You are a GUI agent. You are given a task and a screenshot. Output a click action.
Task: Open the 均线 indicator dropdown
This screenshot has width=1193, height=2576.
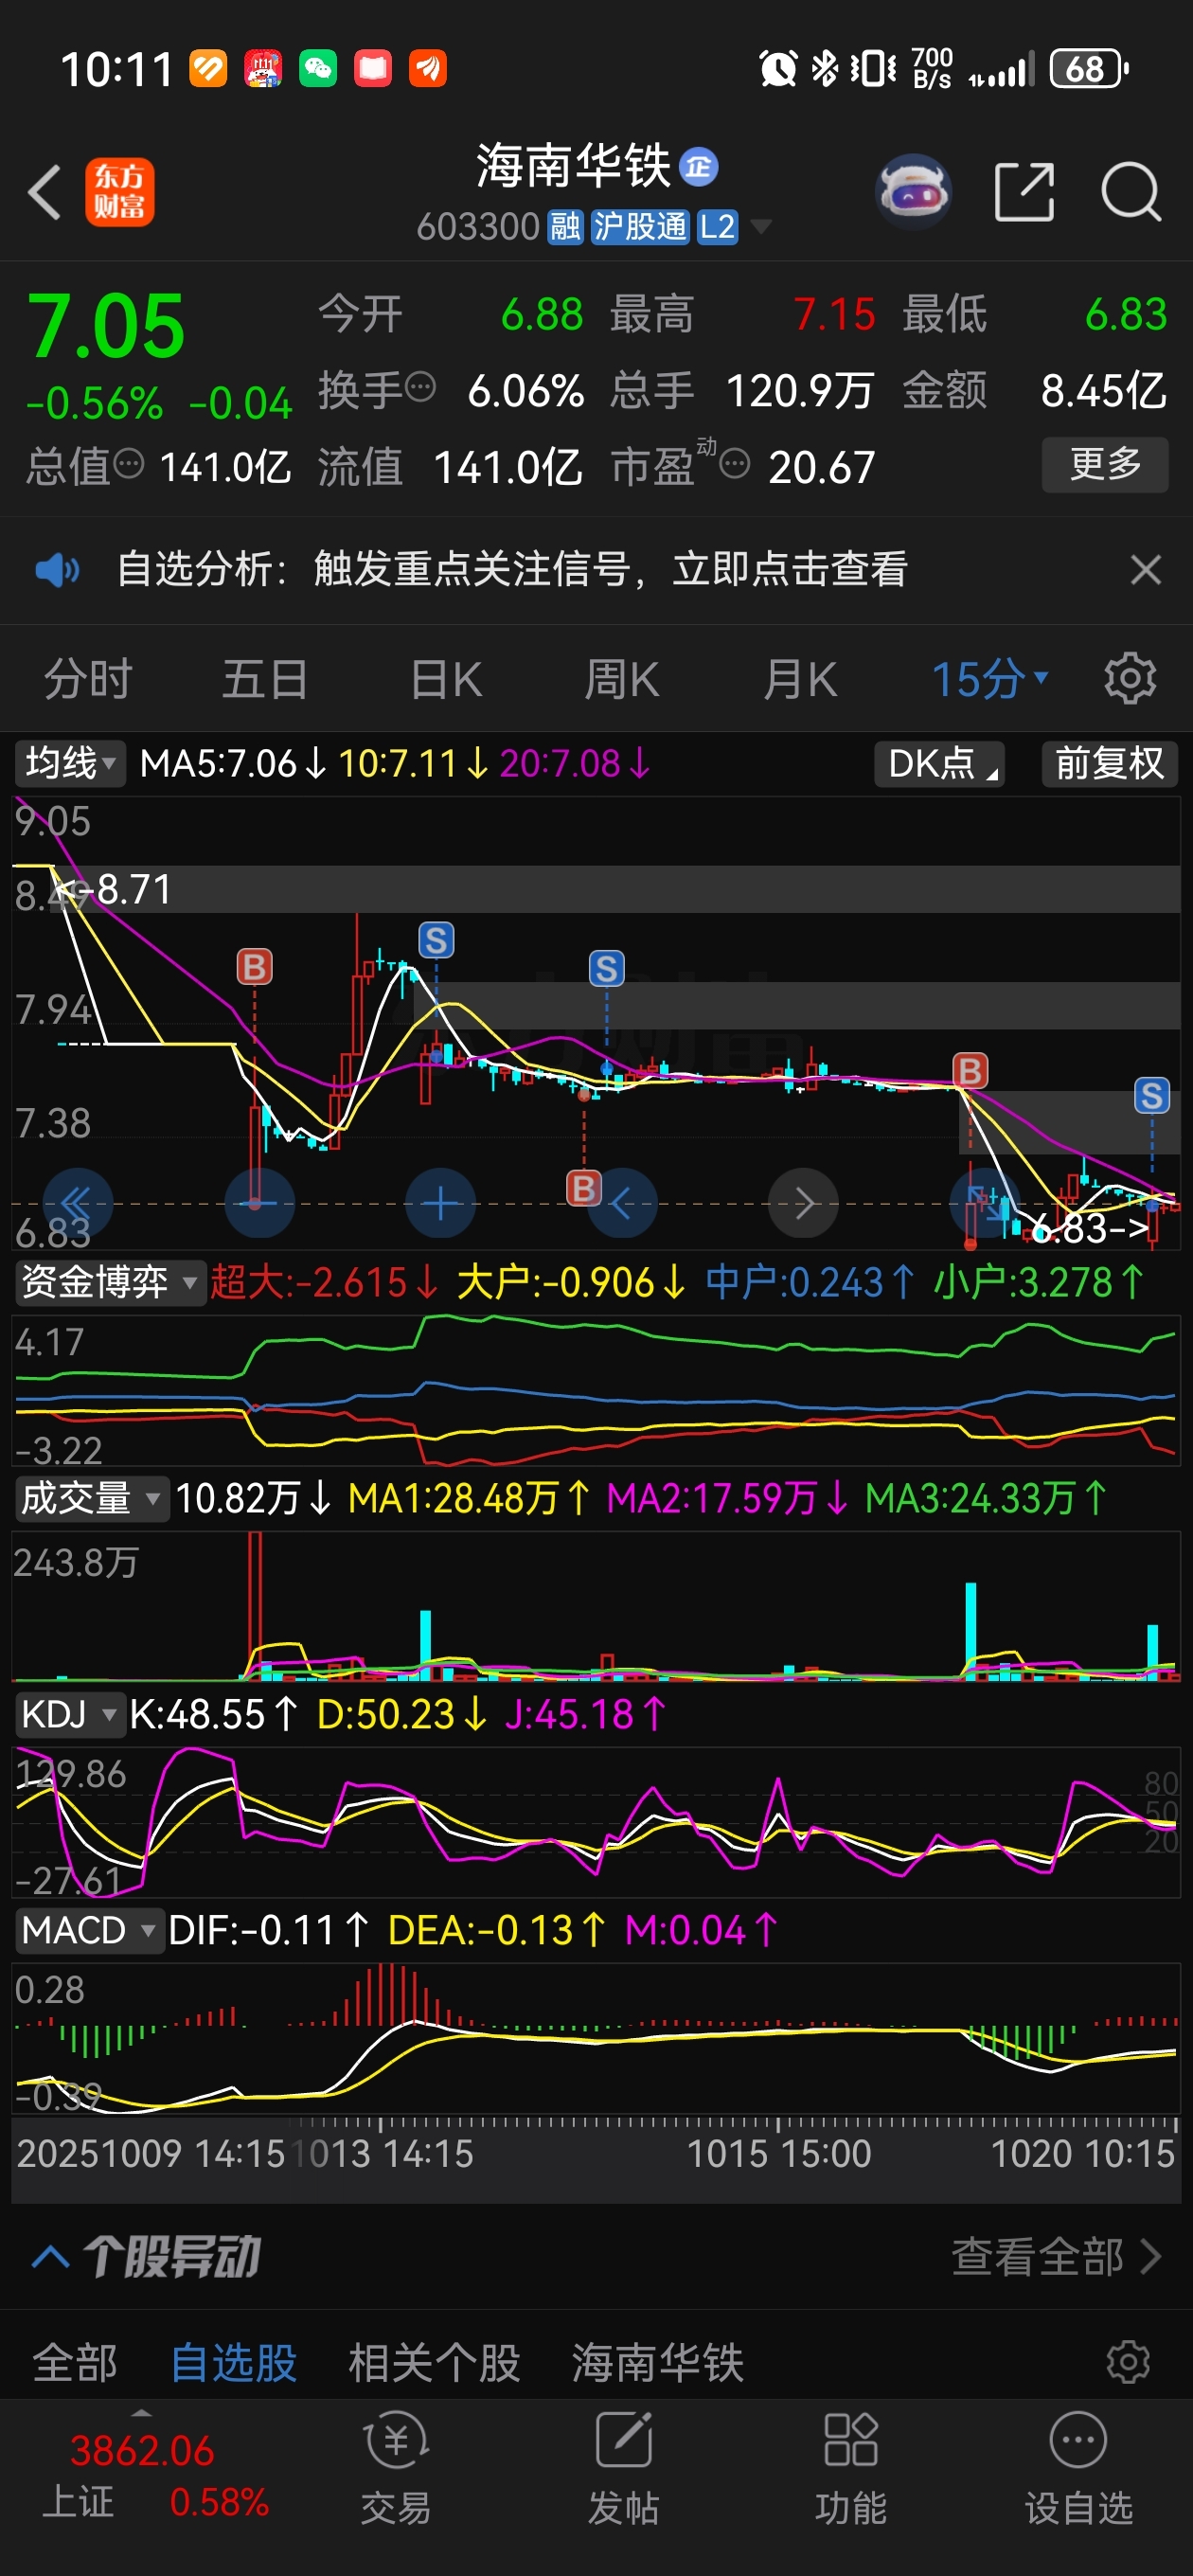click(70, 764)
